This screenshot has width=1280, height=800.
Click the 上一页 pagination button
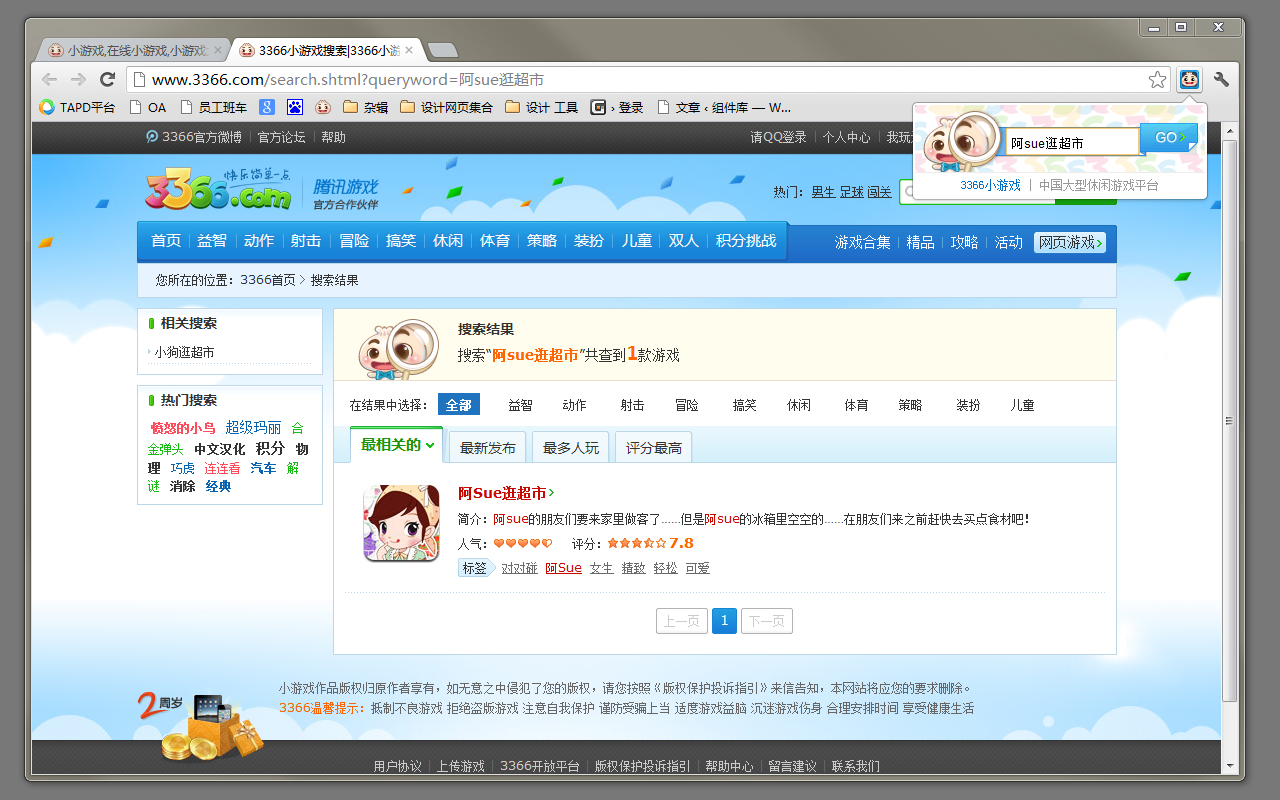[x=682, y=621]
